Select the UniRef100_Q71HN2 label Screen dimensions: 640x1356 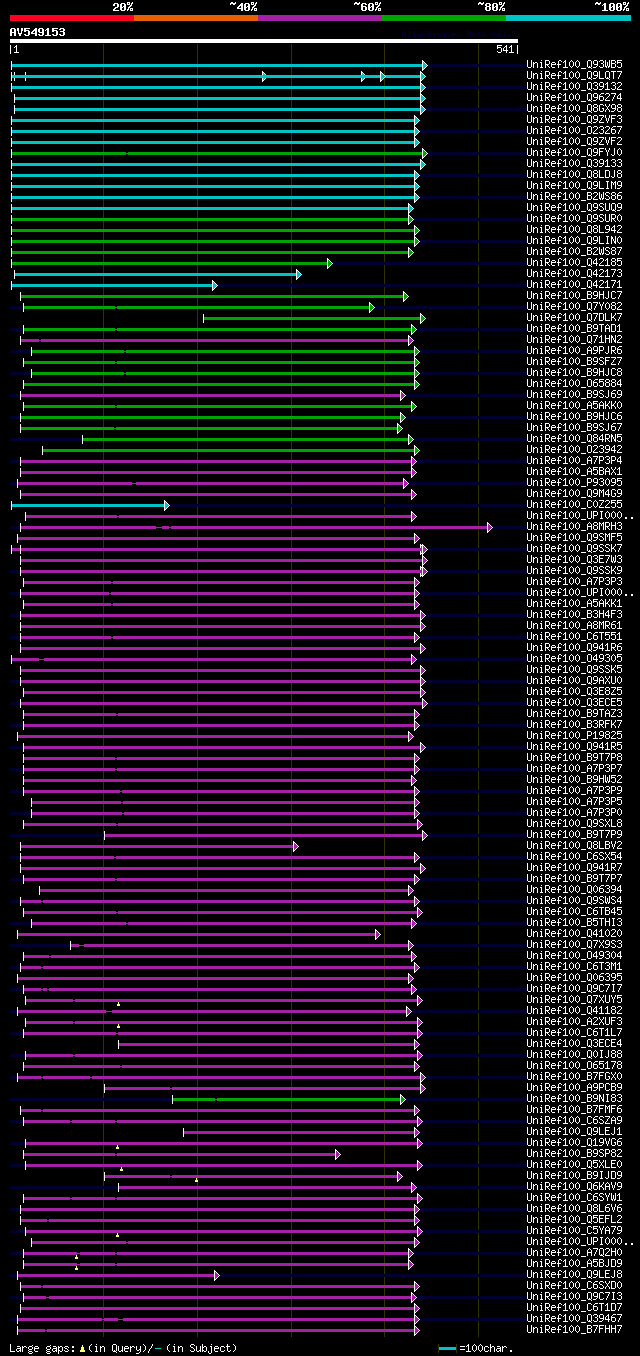(x=574, y=340)
